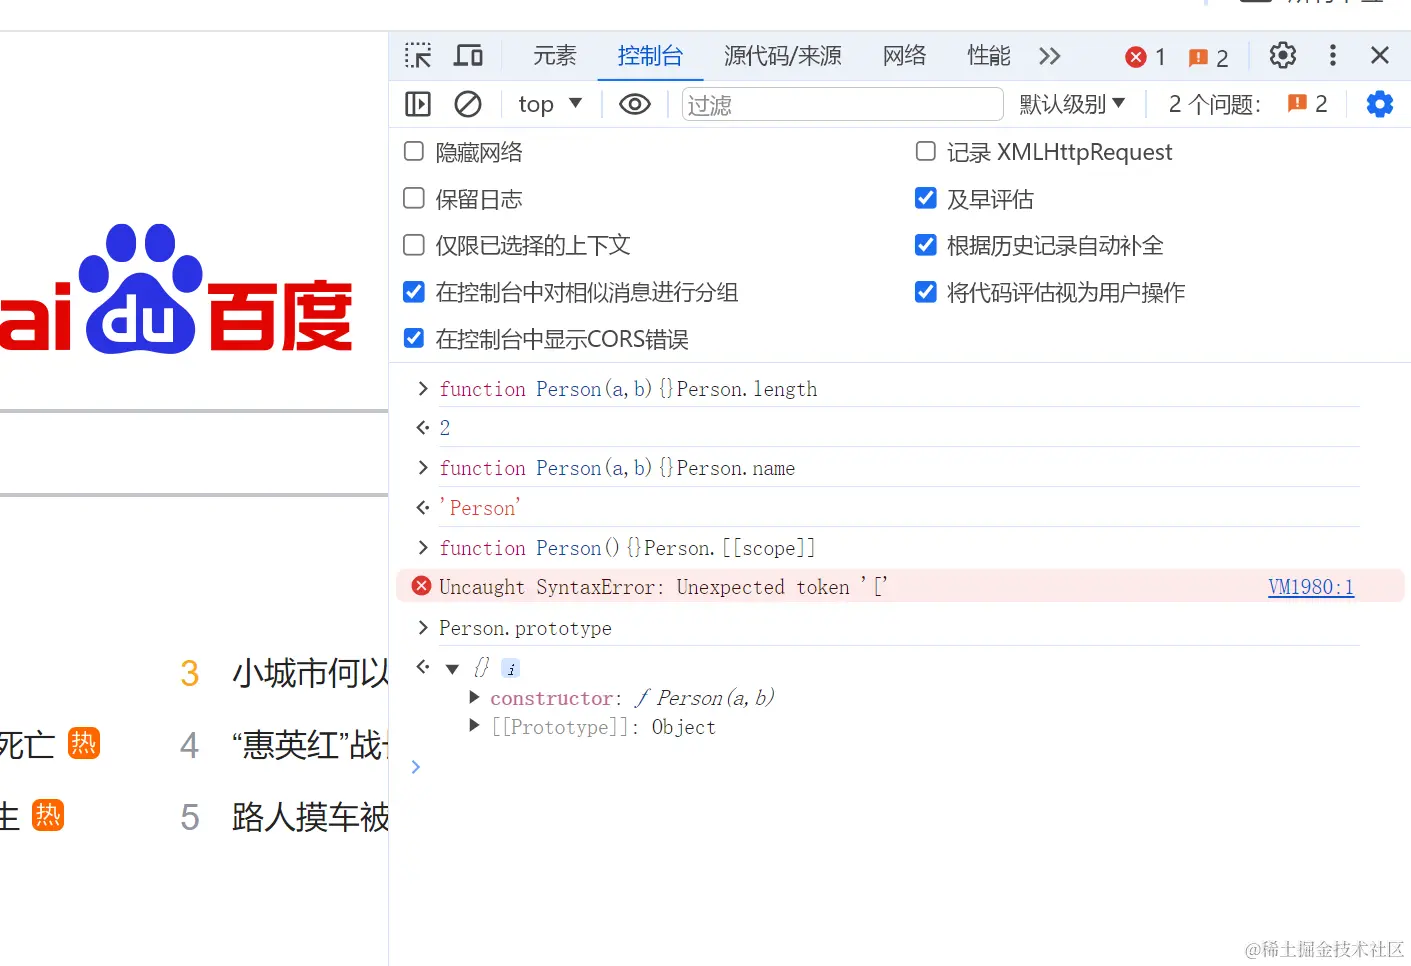
Task: Open the 默认级别 log level dropdown
Action: [x=1072, y=103]
